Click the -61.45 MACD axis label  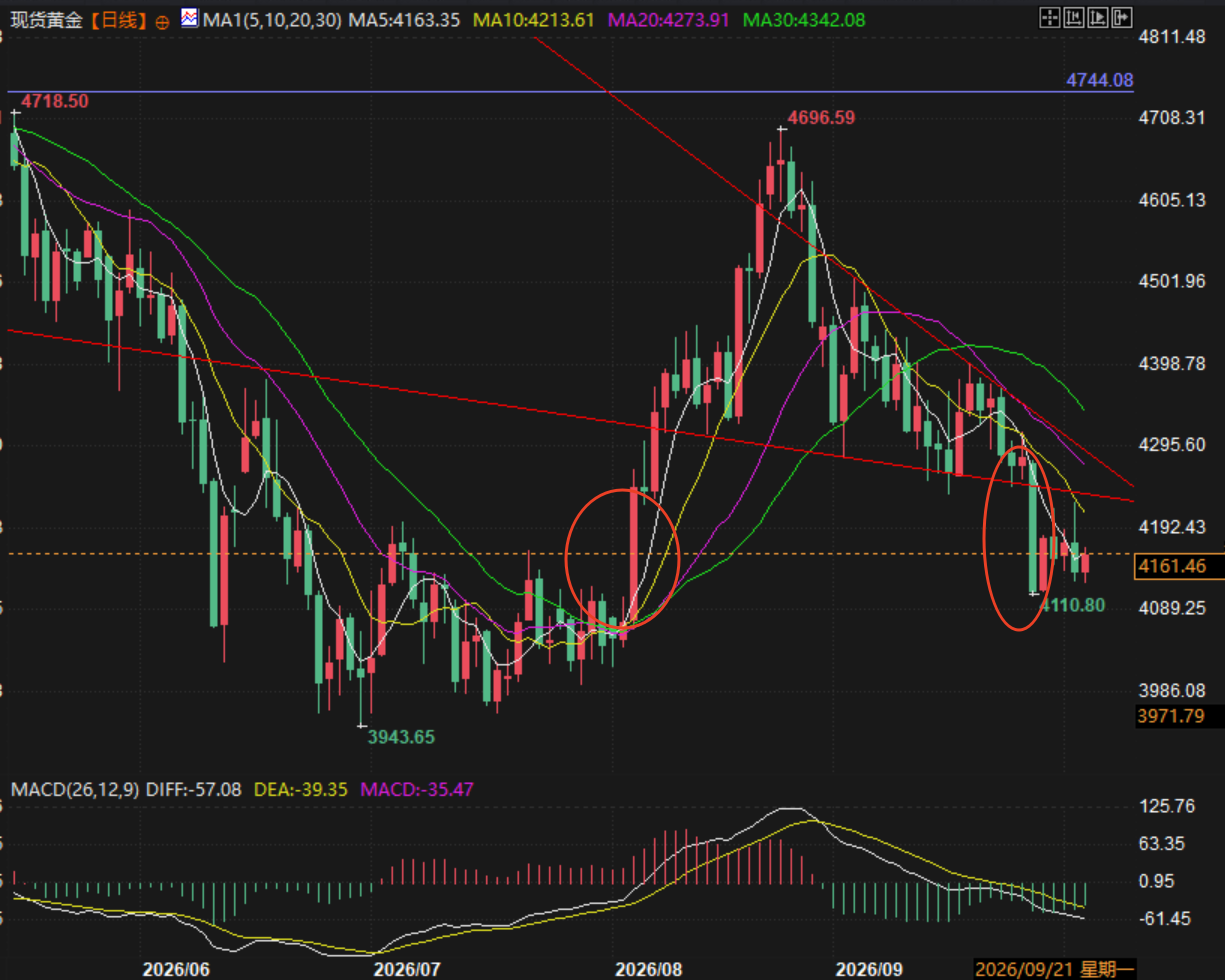click(1164, 919)
